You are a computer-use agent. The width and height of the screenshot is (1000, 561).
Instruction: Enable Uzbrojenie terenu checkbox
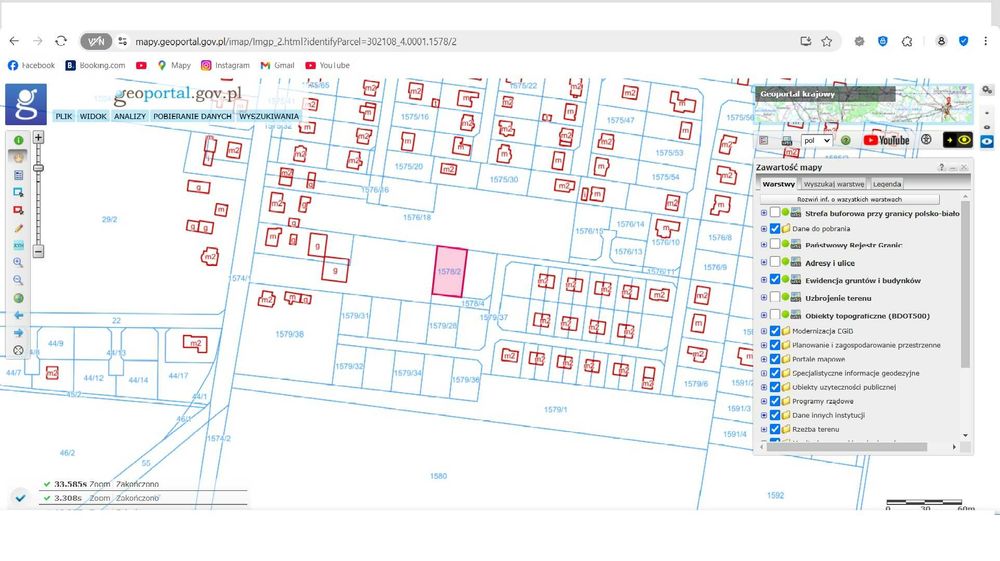[775, 297]
